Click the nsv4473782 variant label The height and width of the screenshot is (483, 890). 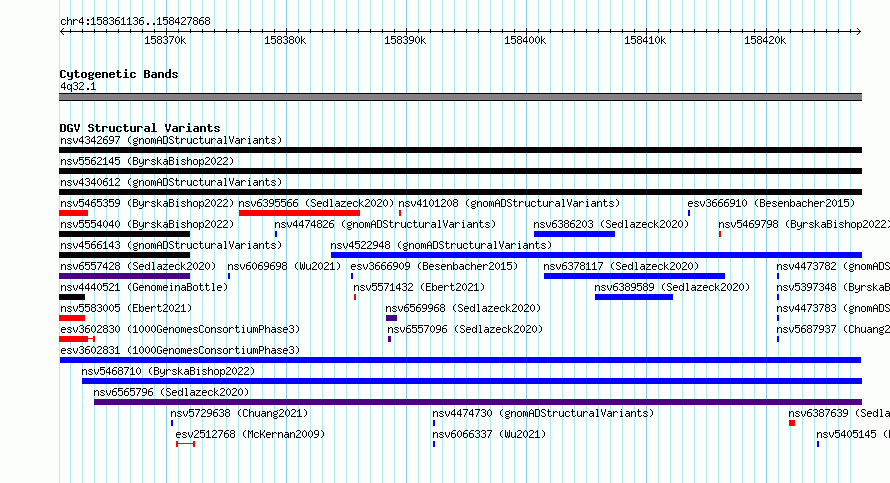pyautogui.click(x=833, y=266)
